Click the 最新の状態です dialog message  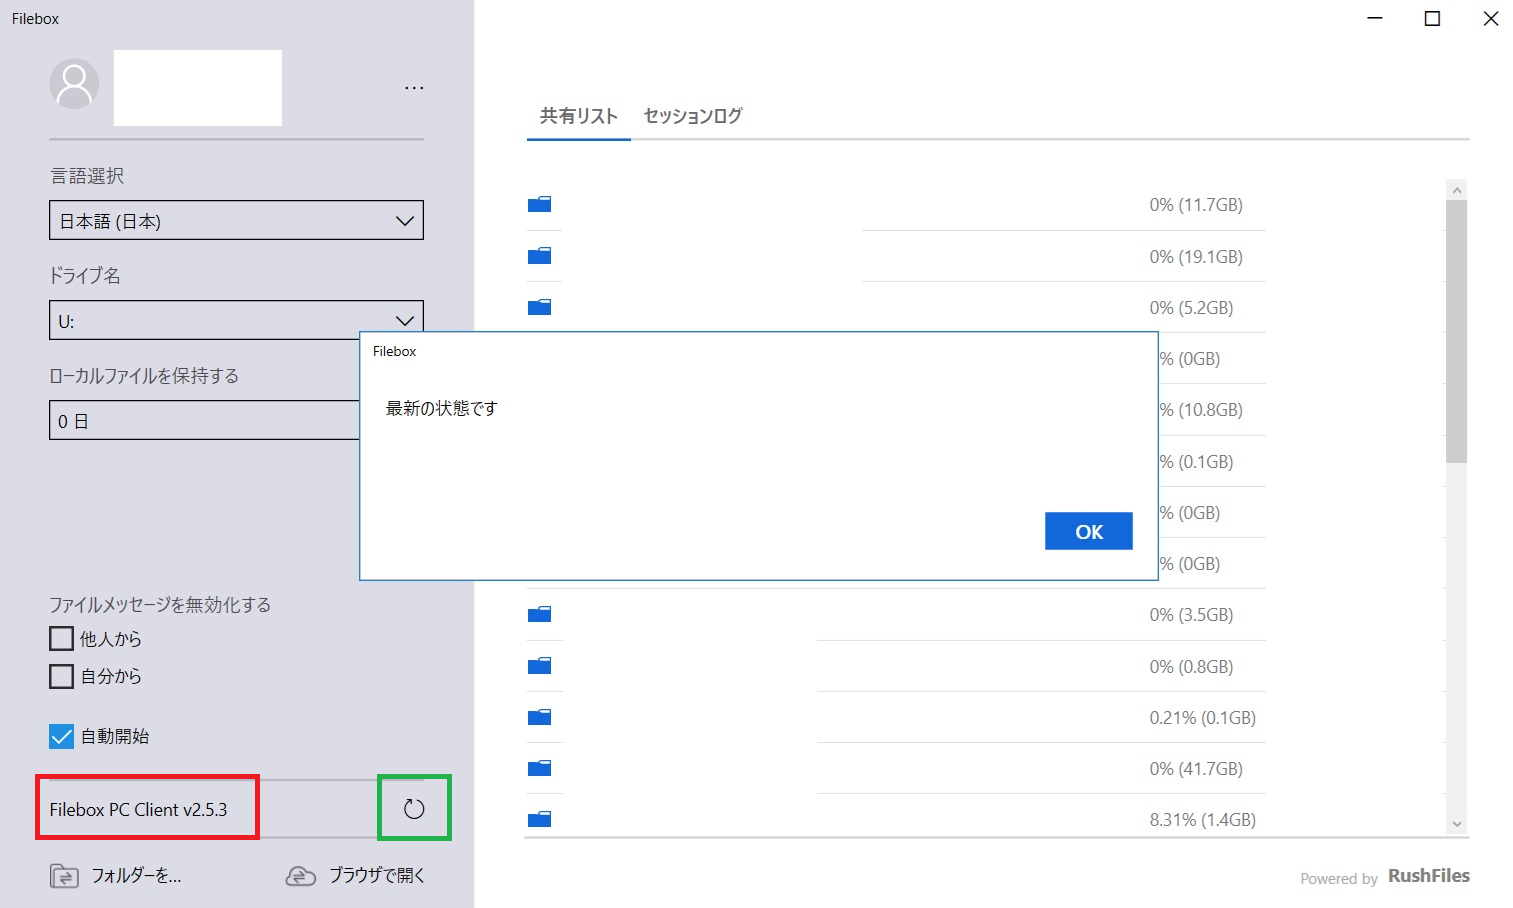tap(441, 408)
